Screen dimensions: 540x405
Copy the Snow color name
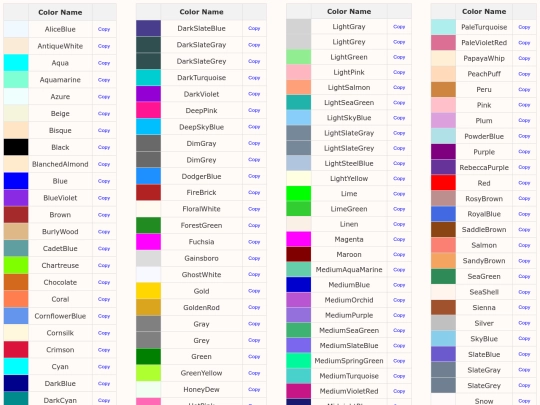click(x=524, y=401)
